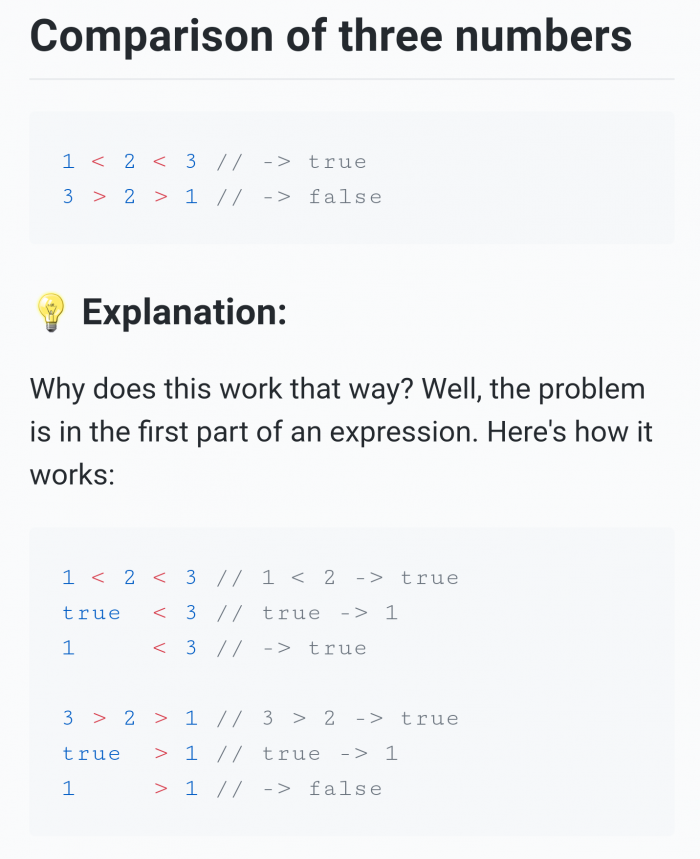700x859 pixels.
Task: Click the "Explanation:" heading text
Action: [x=184, y=312]
